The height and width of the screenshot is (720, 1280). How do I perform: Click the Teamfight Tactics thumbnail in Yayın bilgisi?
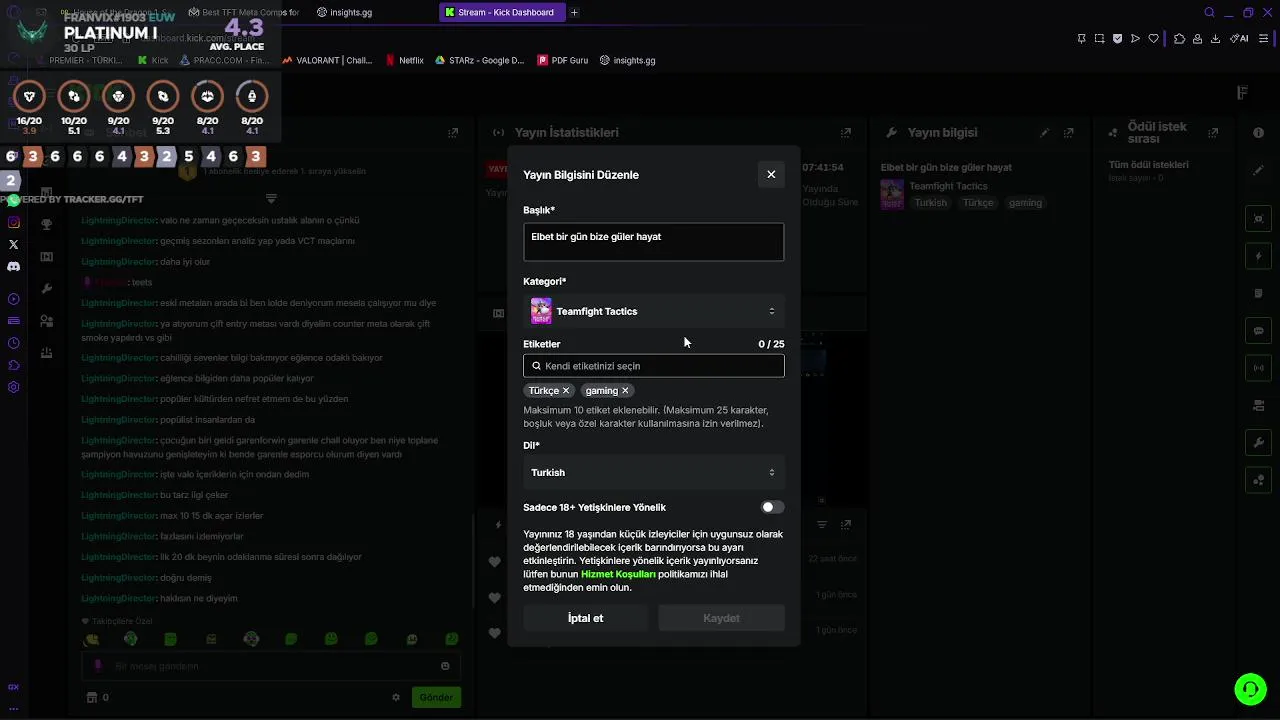892,195
